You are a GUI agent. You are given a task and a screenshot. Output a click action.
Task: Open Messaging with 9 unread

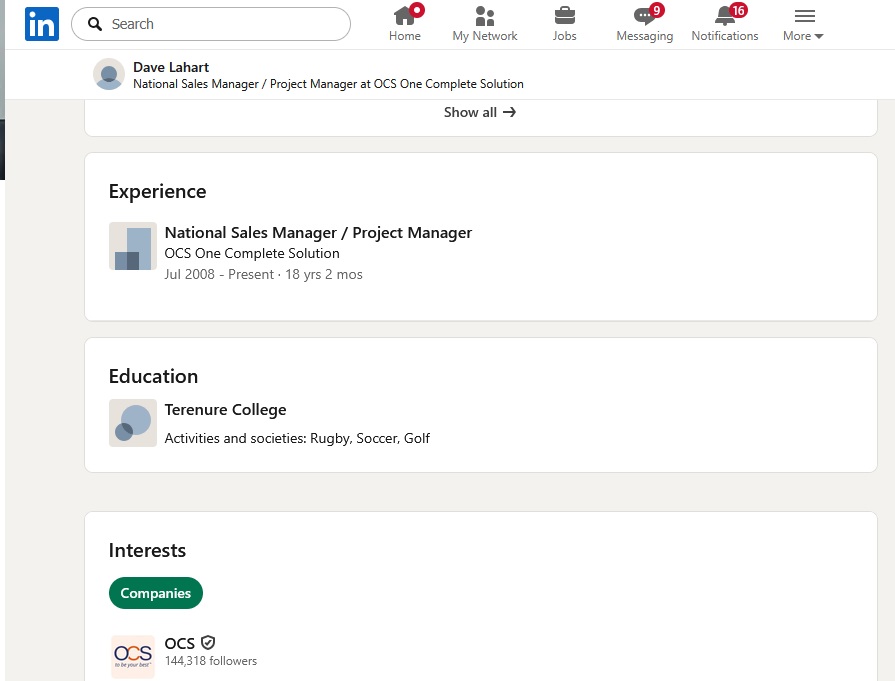click(644, 24)
